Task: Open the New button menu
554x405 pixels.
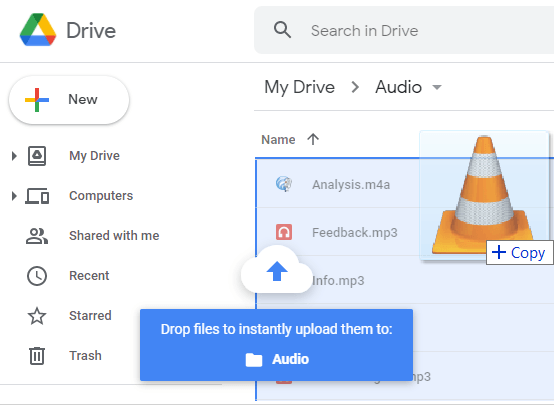Action: pyautogui.click(x=69, y=100)
